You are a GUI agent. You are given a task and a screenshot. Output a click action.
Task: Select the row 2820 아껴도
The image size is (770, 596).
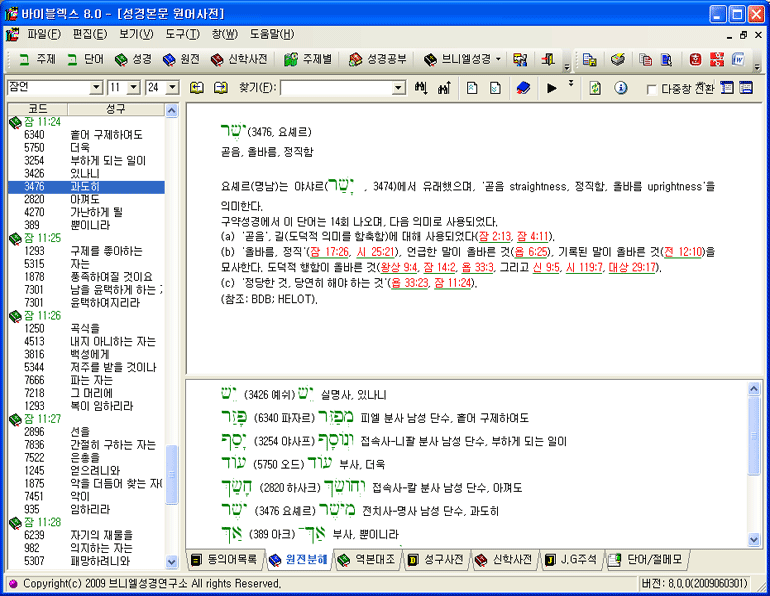click(86, 199)
